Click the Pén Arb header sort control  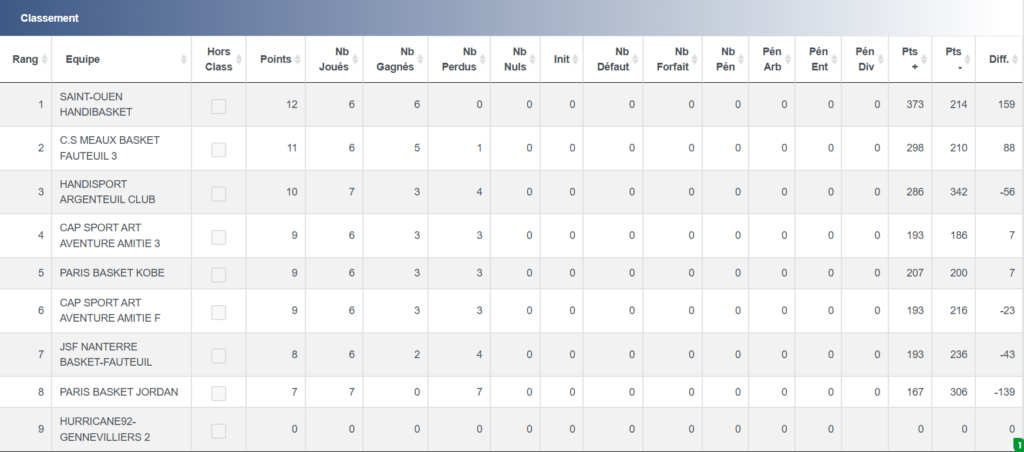click(x=788, y=59)
